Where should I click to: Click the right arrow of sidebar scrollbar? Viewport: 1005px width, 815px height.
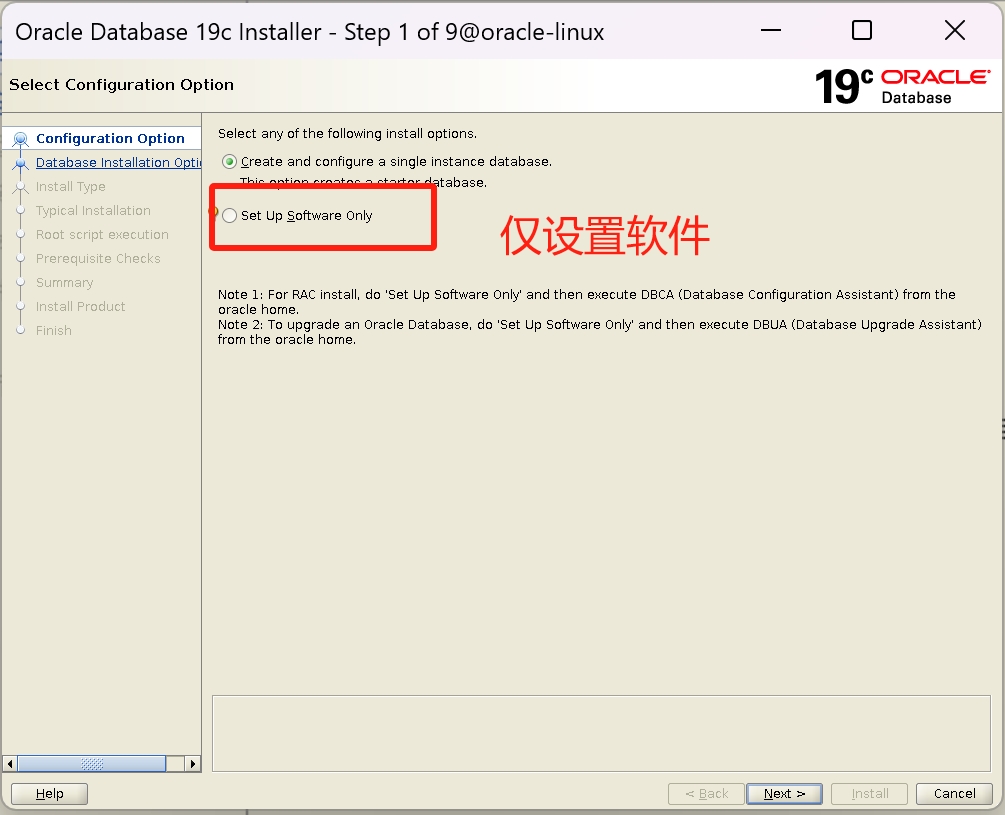pyautogui.click(x=192, y=764)
